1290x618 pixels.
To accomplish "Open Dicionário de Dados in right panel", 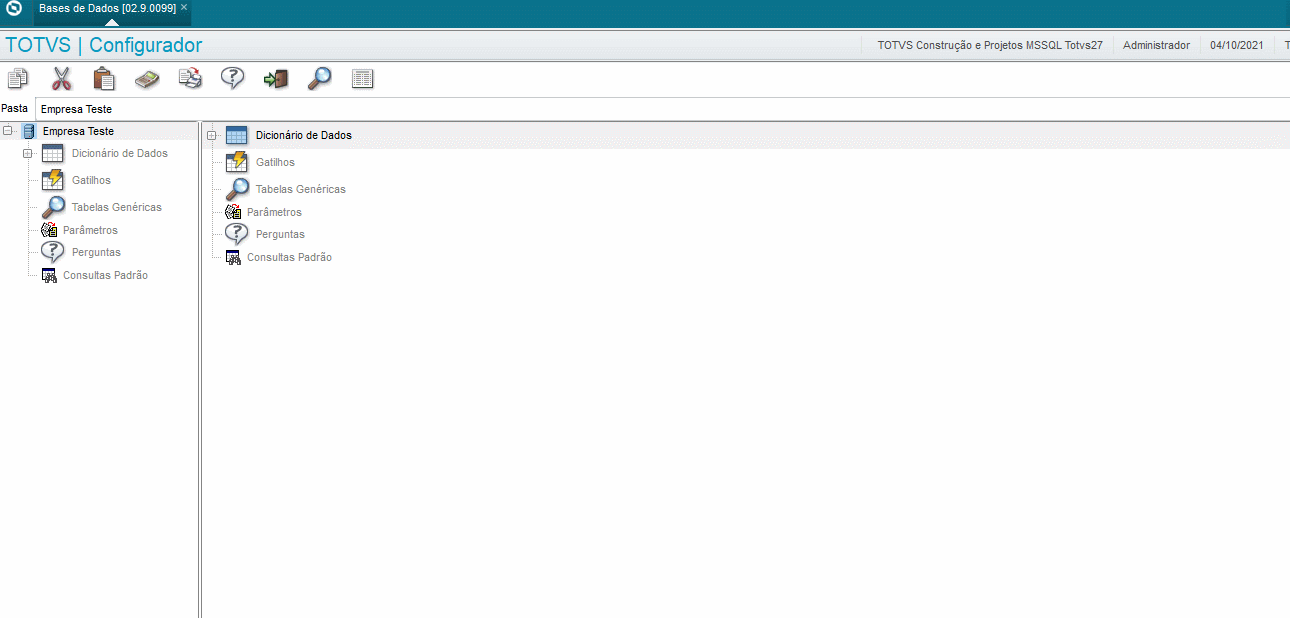I will pyautogui.click(x=304, y=135).
